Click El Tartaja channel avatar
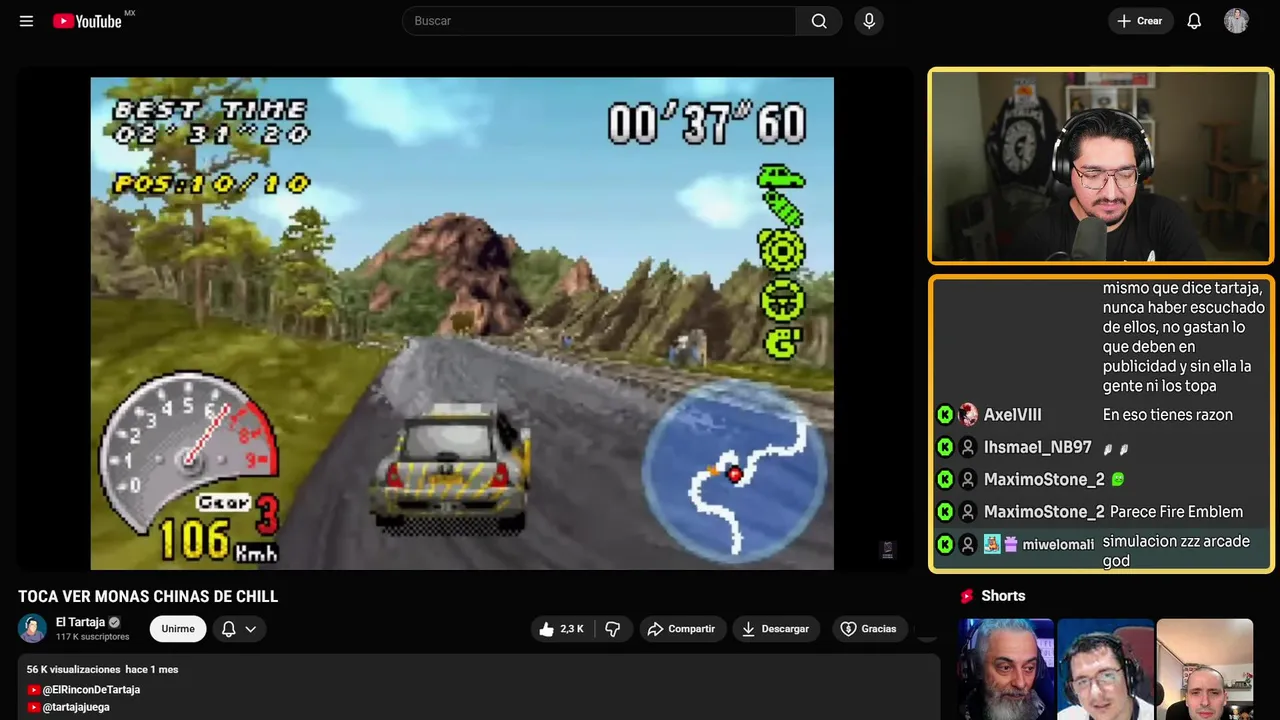 point(33,628)
